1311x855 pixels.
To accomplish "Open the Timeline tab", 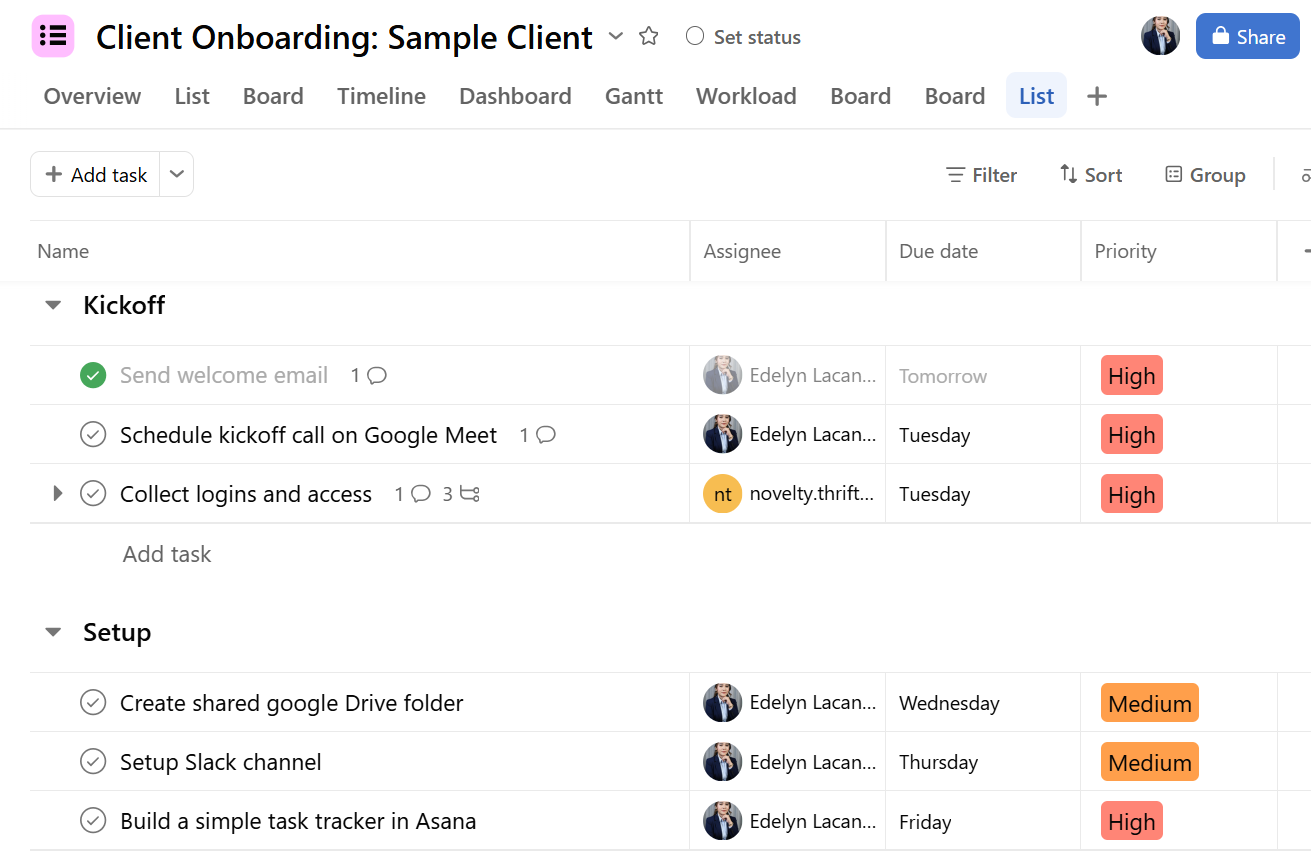I will [x=381, y=96].
